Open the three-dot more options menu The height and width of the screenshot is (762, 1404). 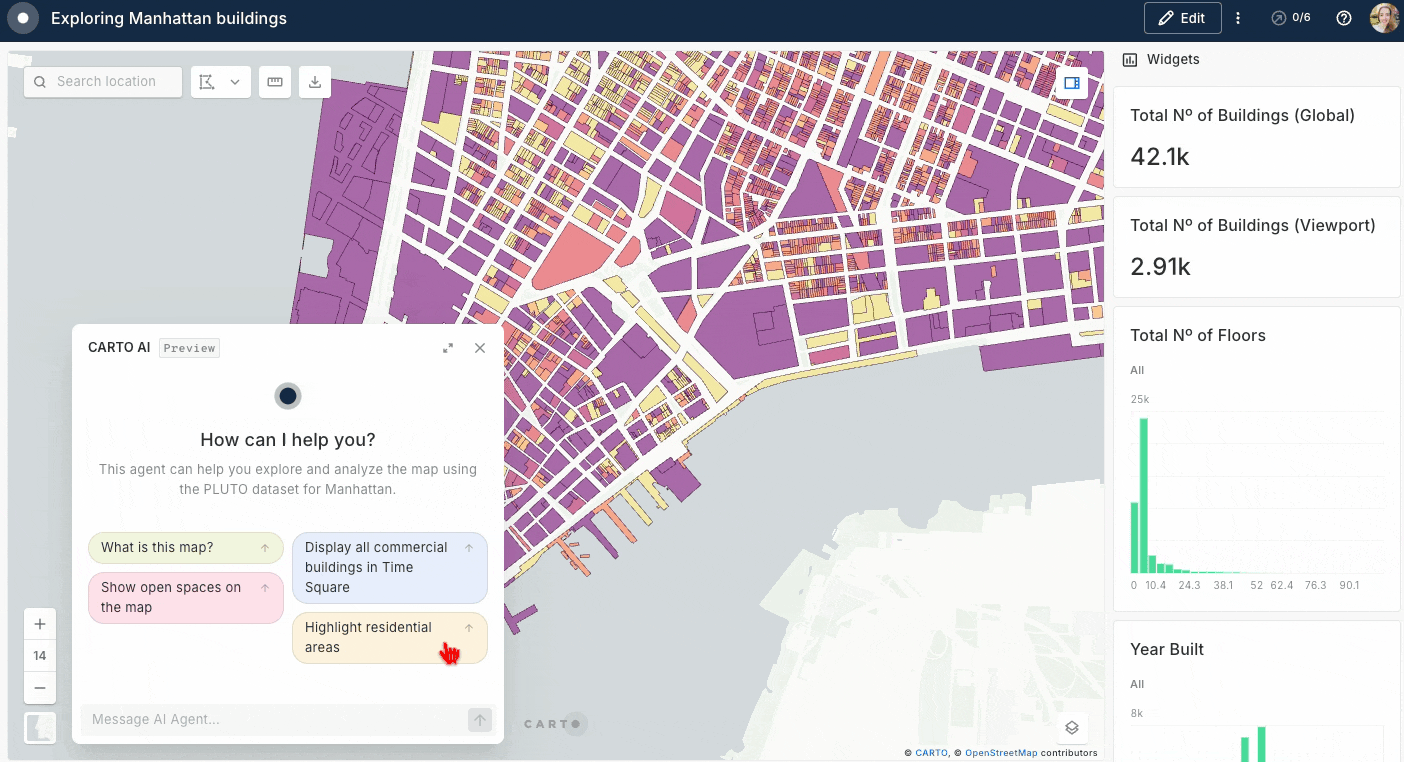1238,18
